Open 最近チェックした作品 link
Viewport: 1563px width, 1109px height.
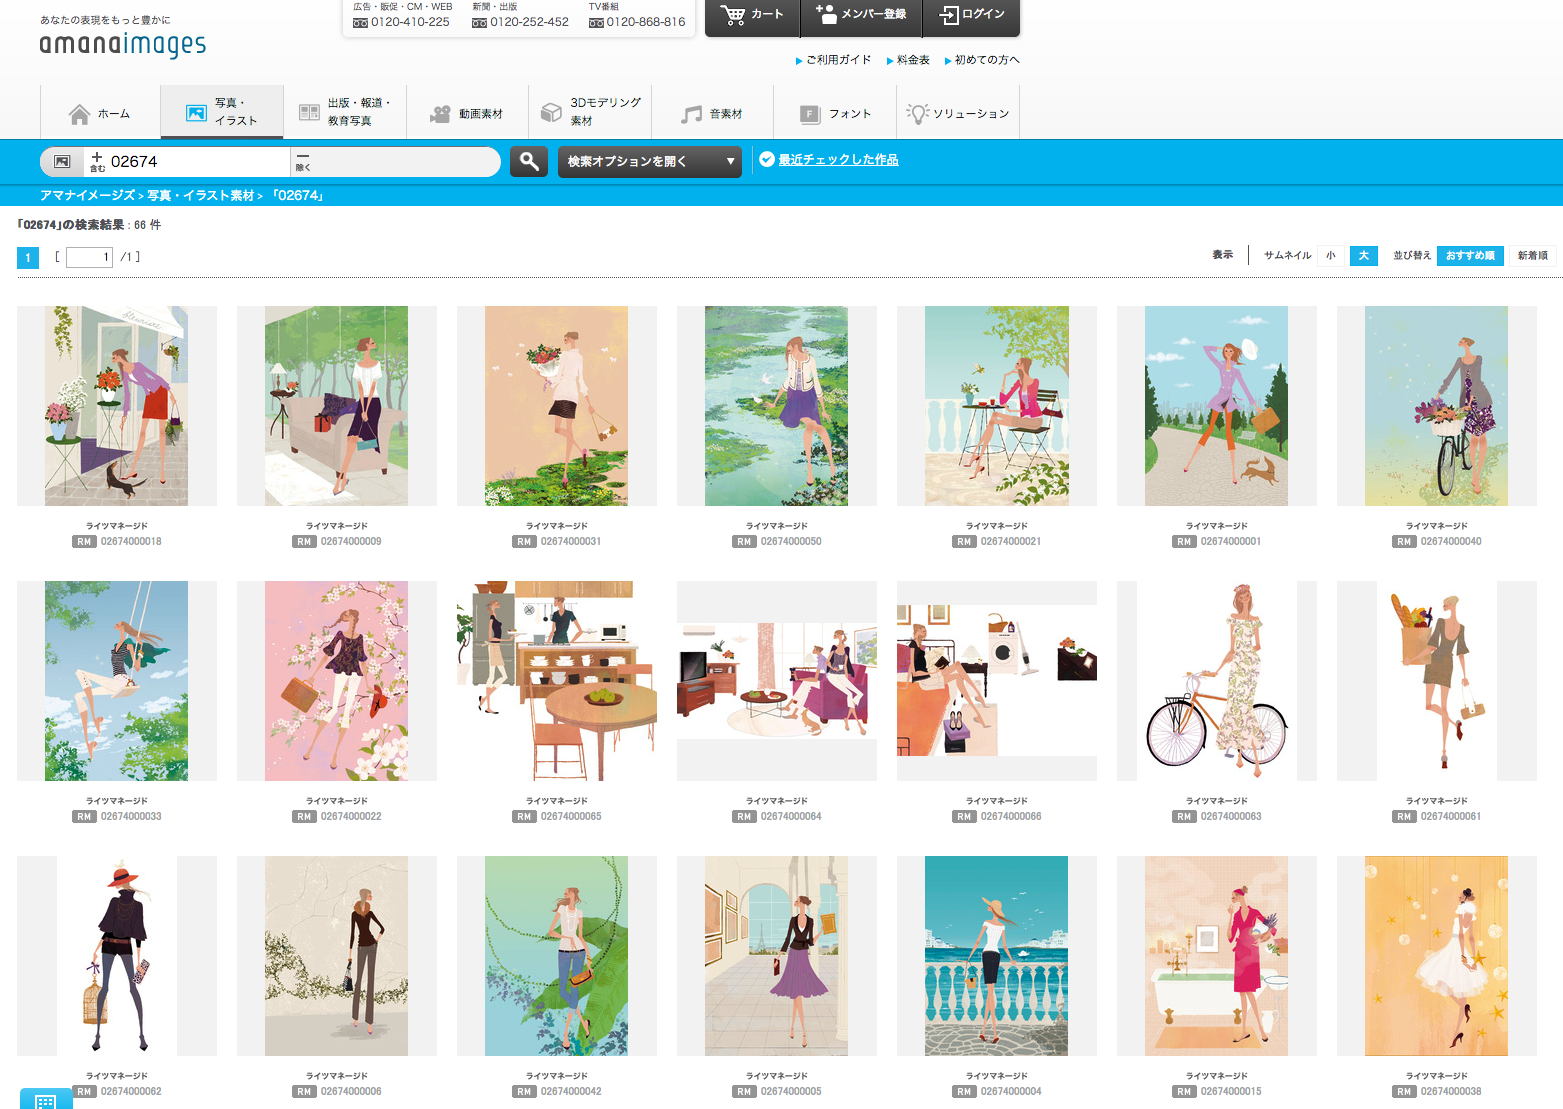[838, 160]
